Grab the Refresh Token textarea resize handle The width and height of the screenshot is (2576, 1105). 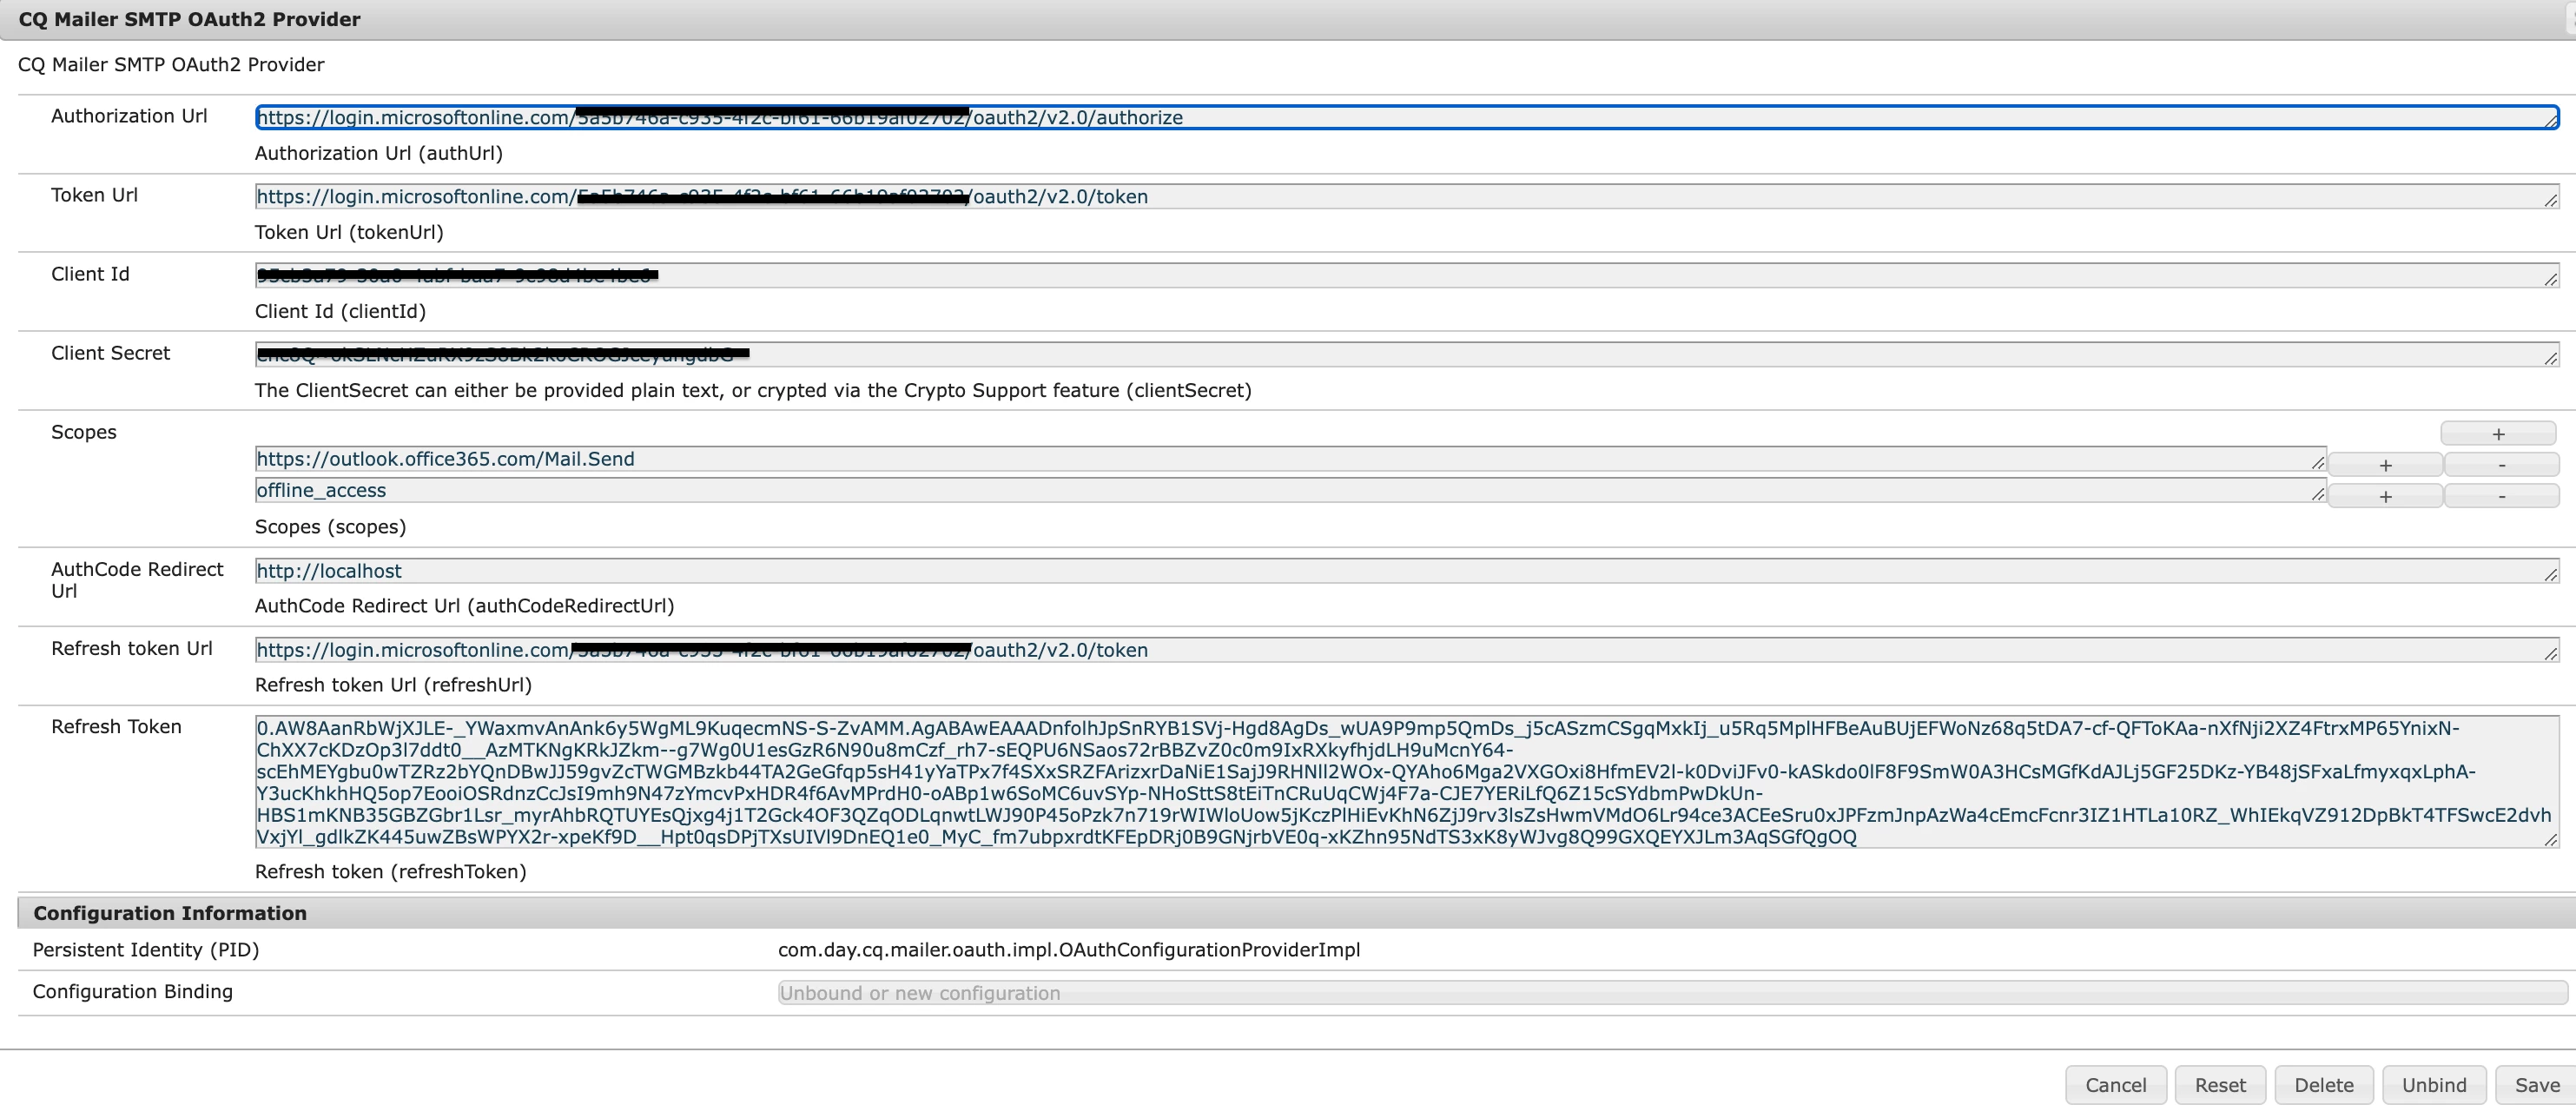click(x=2550, y=840)
